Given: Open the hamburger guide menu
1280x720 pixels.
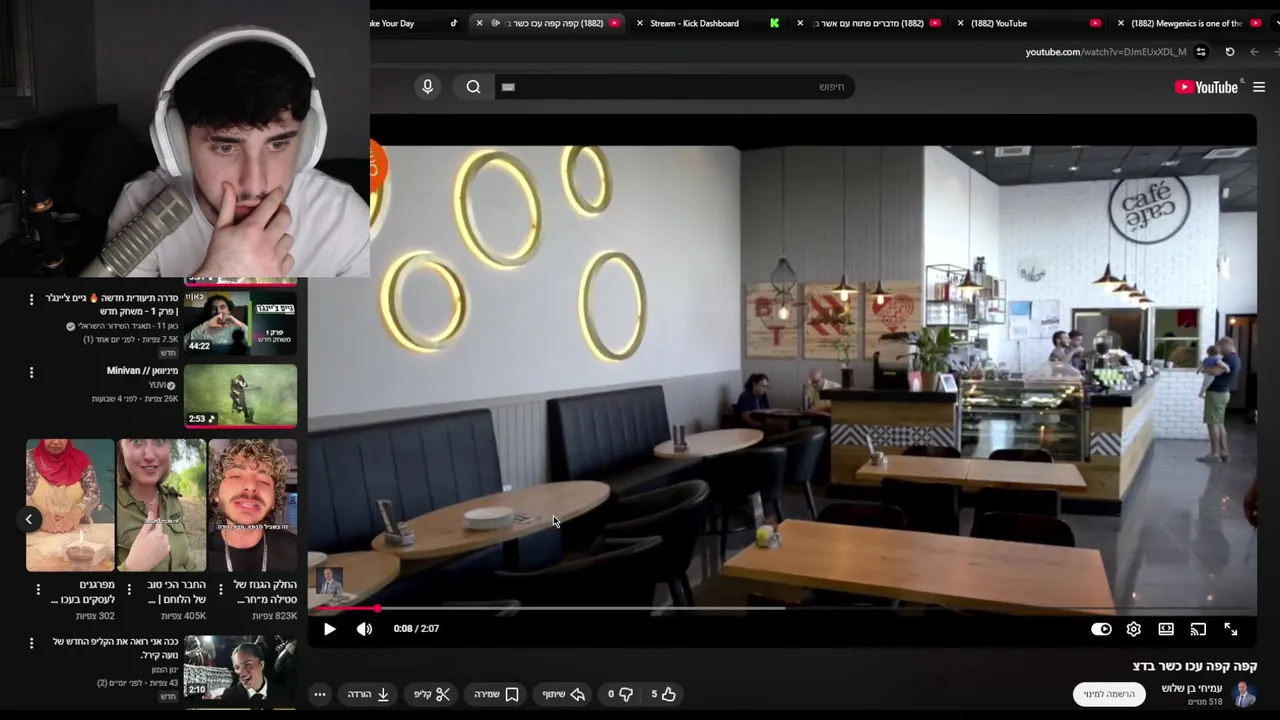Looking at the screenshot, I should click(x=1259, y=87).
